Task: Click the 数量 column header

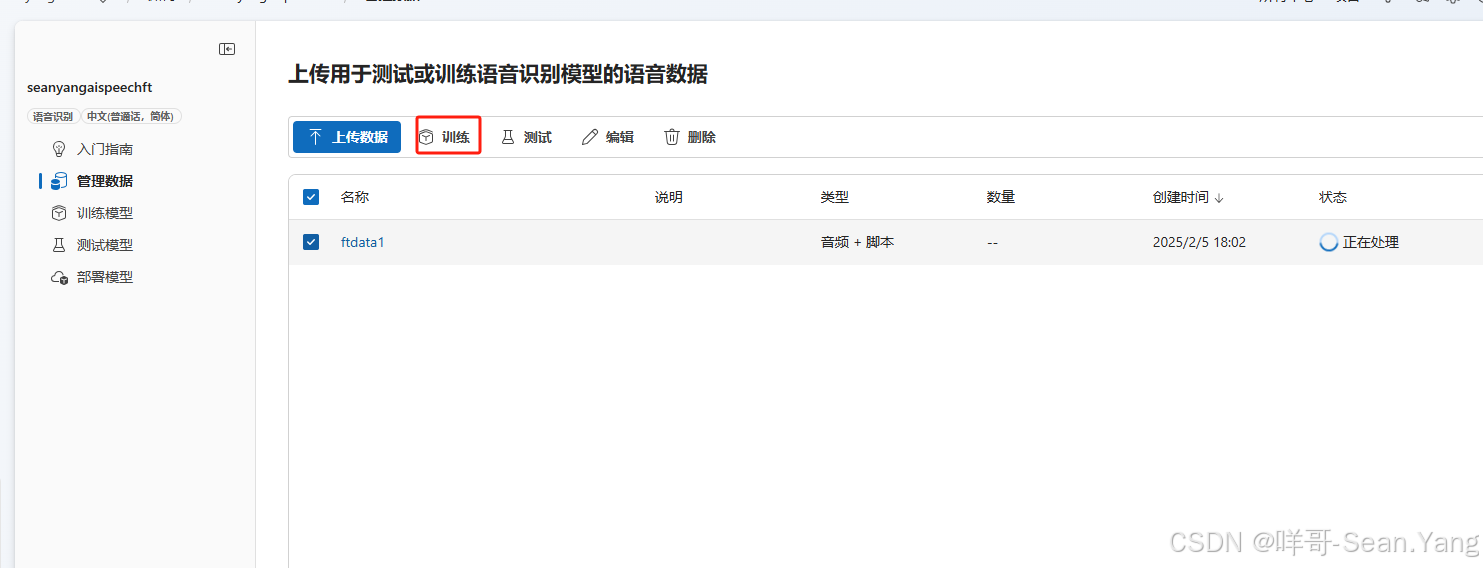Action: (x=1001, y=197)
